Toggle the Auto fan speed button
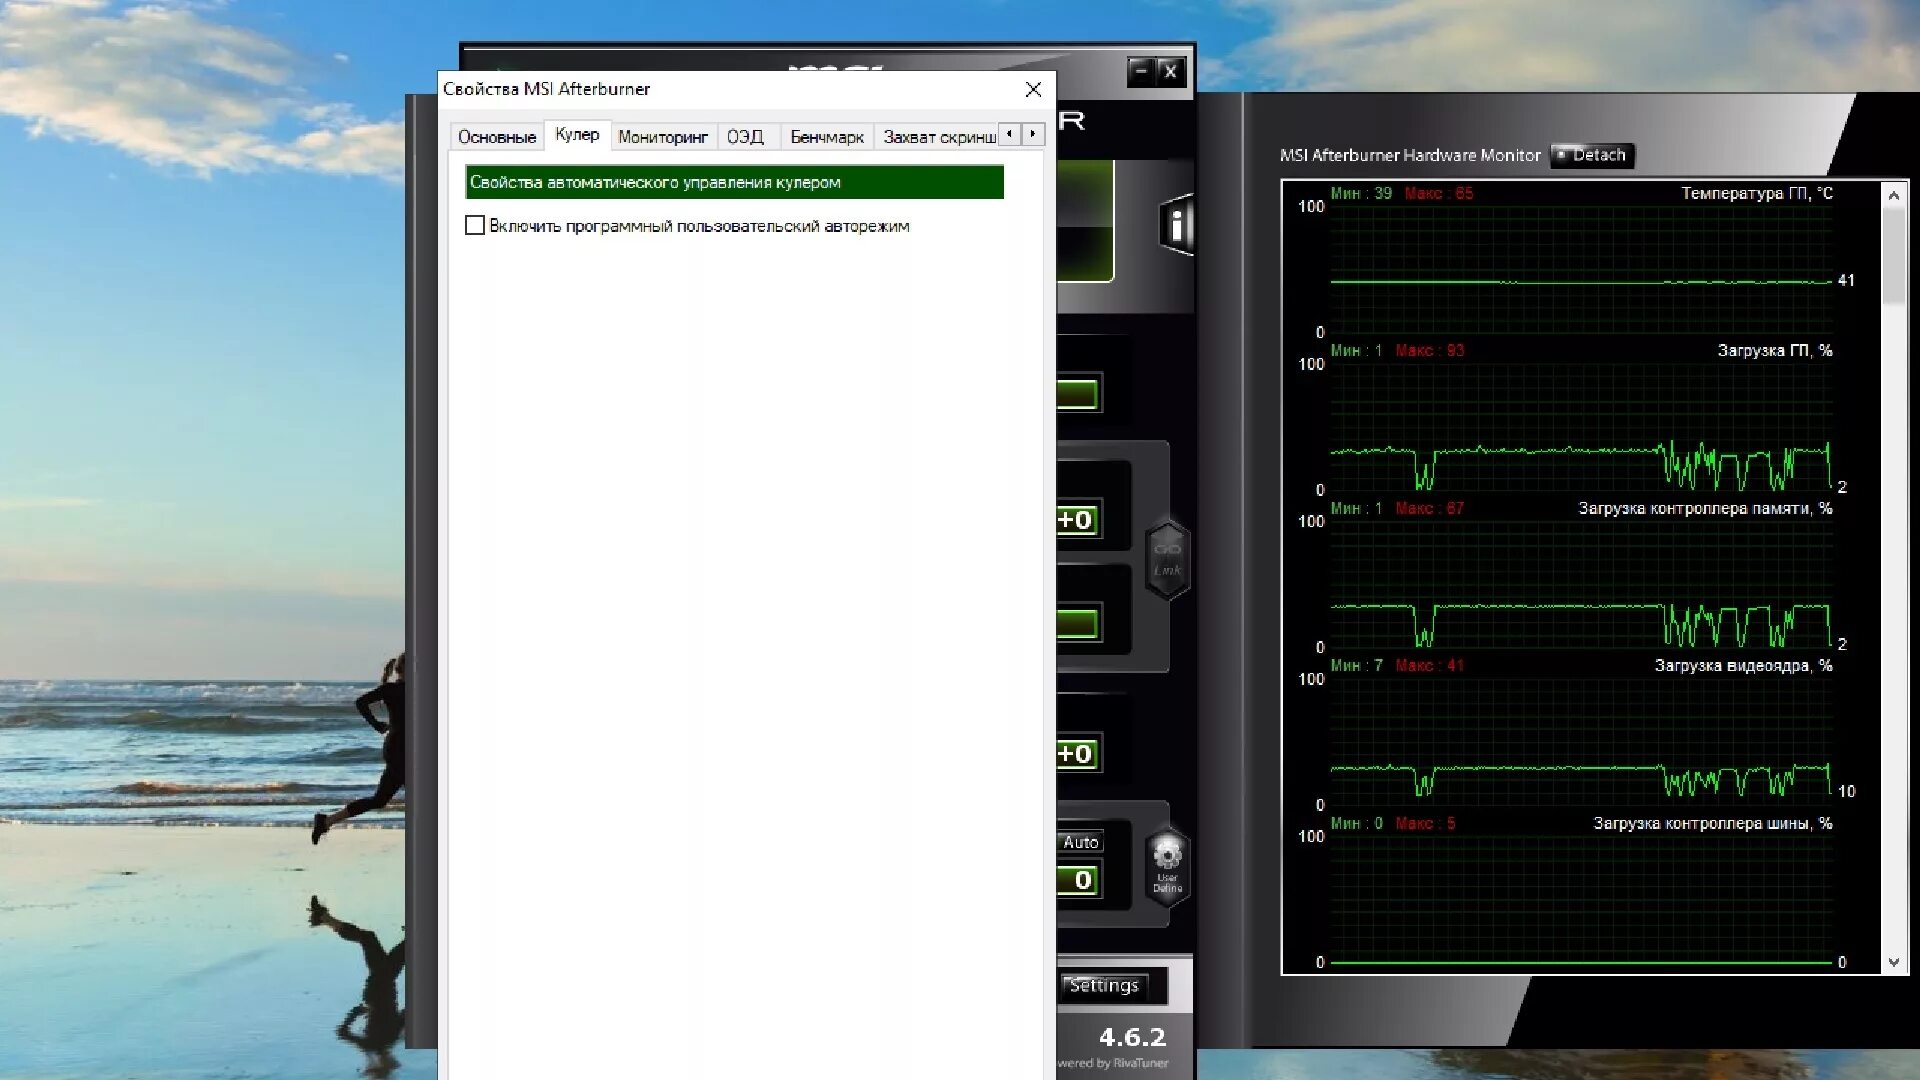 tap(1080, 842)
